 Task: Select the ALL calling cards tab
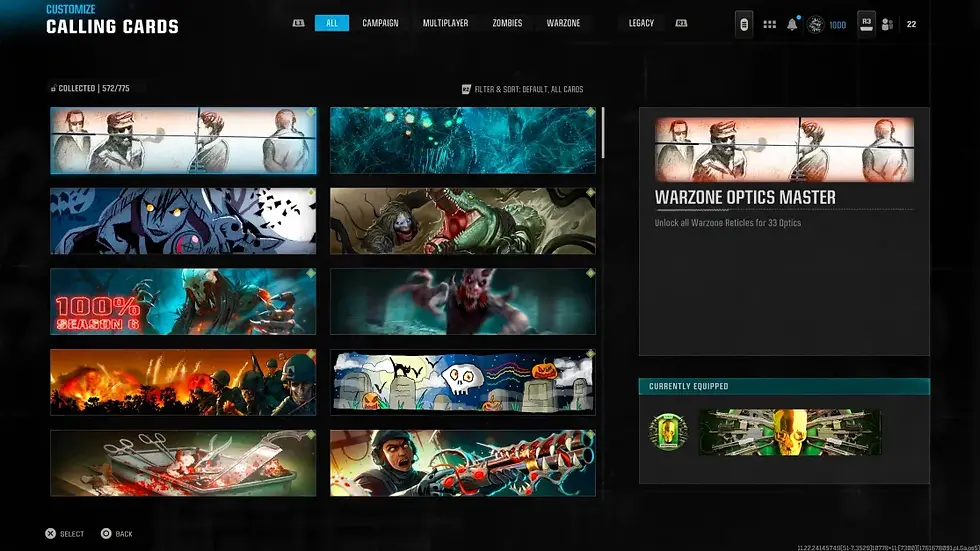(x=332, y=23)
